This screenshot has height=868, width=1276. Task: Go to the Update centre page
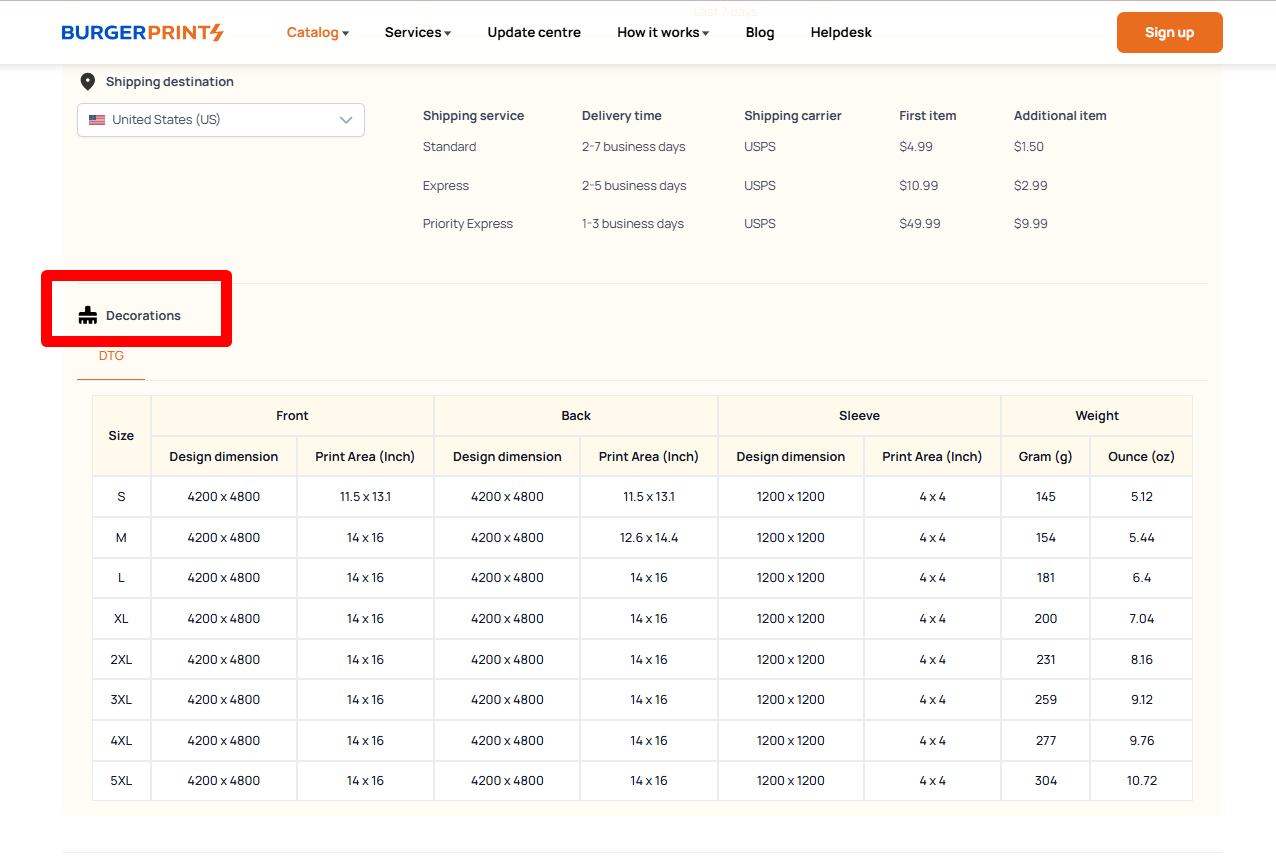click(534, 33)
